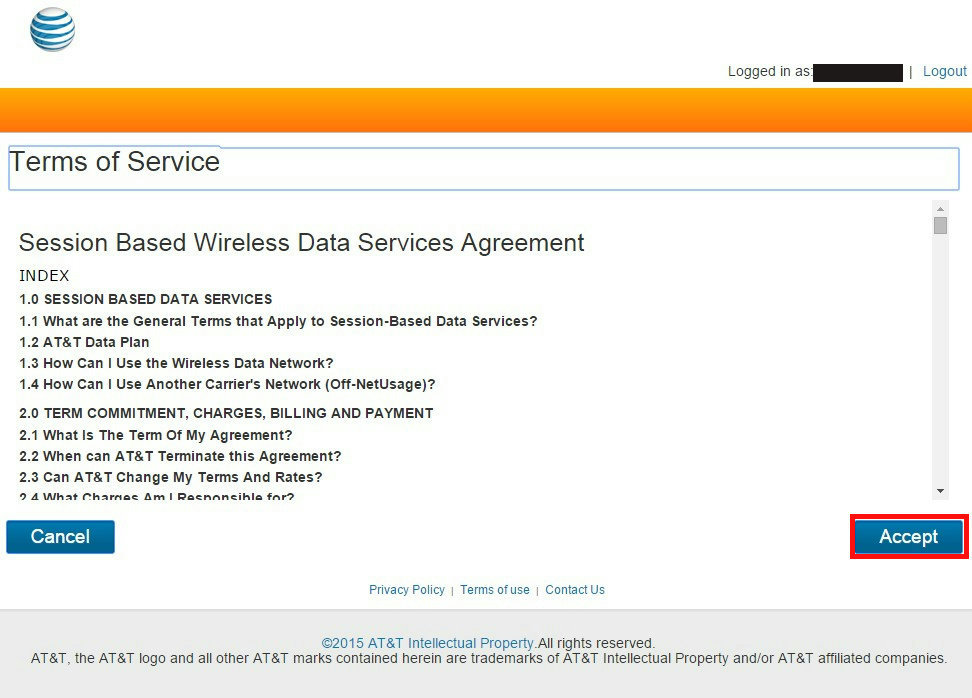Image resolution: width=972 pixels, height=698 pixels.
Task: Select 2.3 Can AT&T Change My Terms And Rates
Action: (171, 477)
